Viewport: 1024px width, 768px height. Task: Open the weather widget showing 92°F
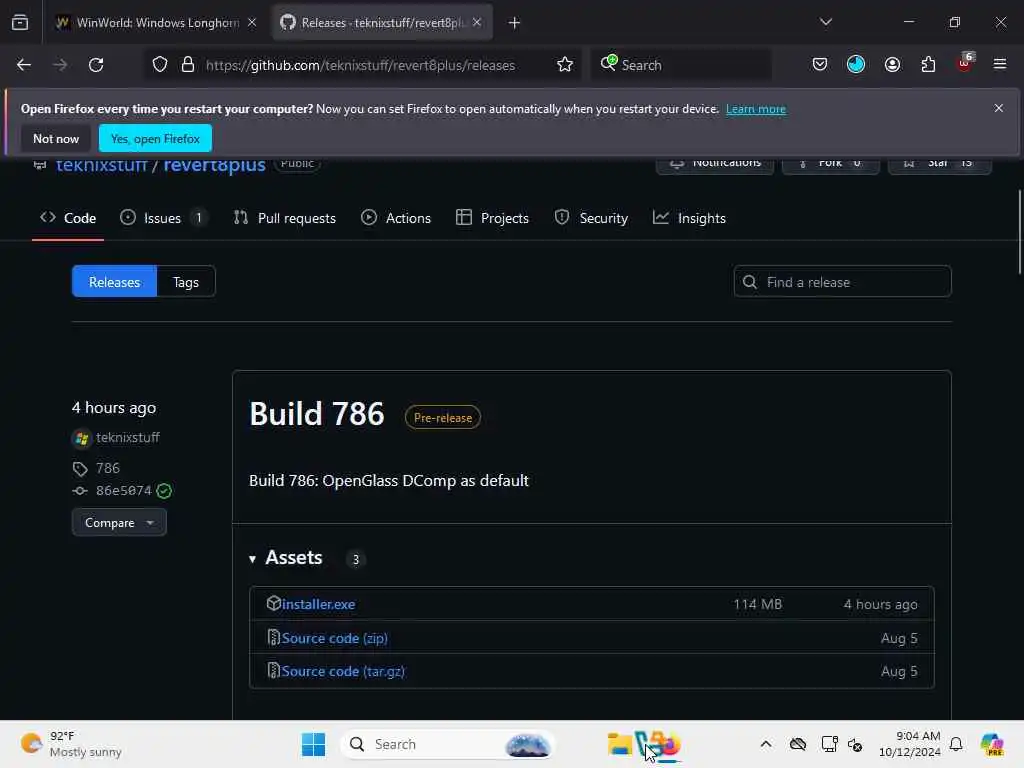[71, 744]
